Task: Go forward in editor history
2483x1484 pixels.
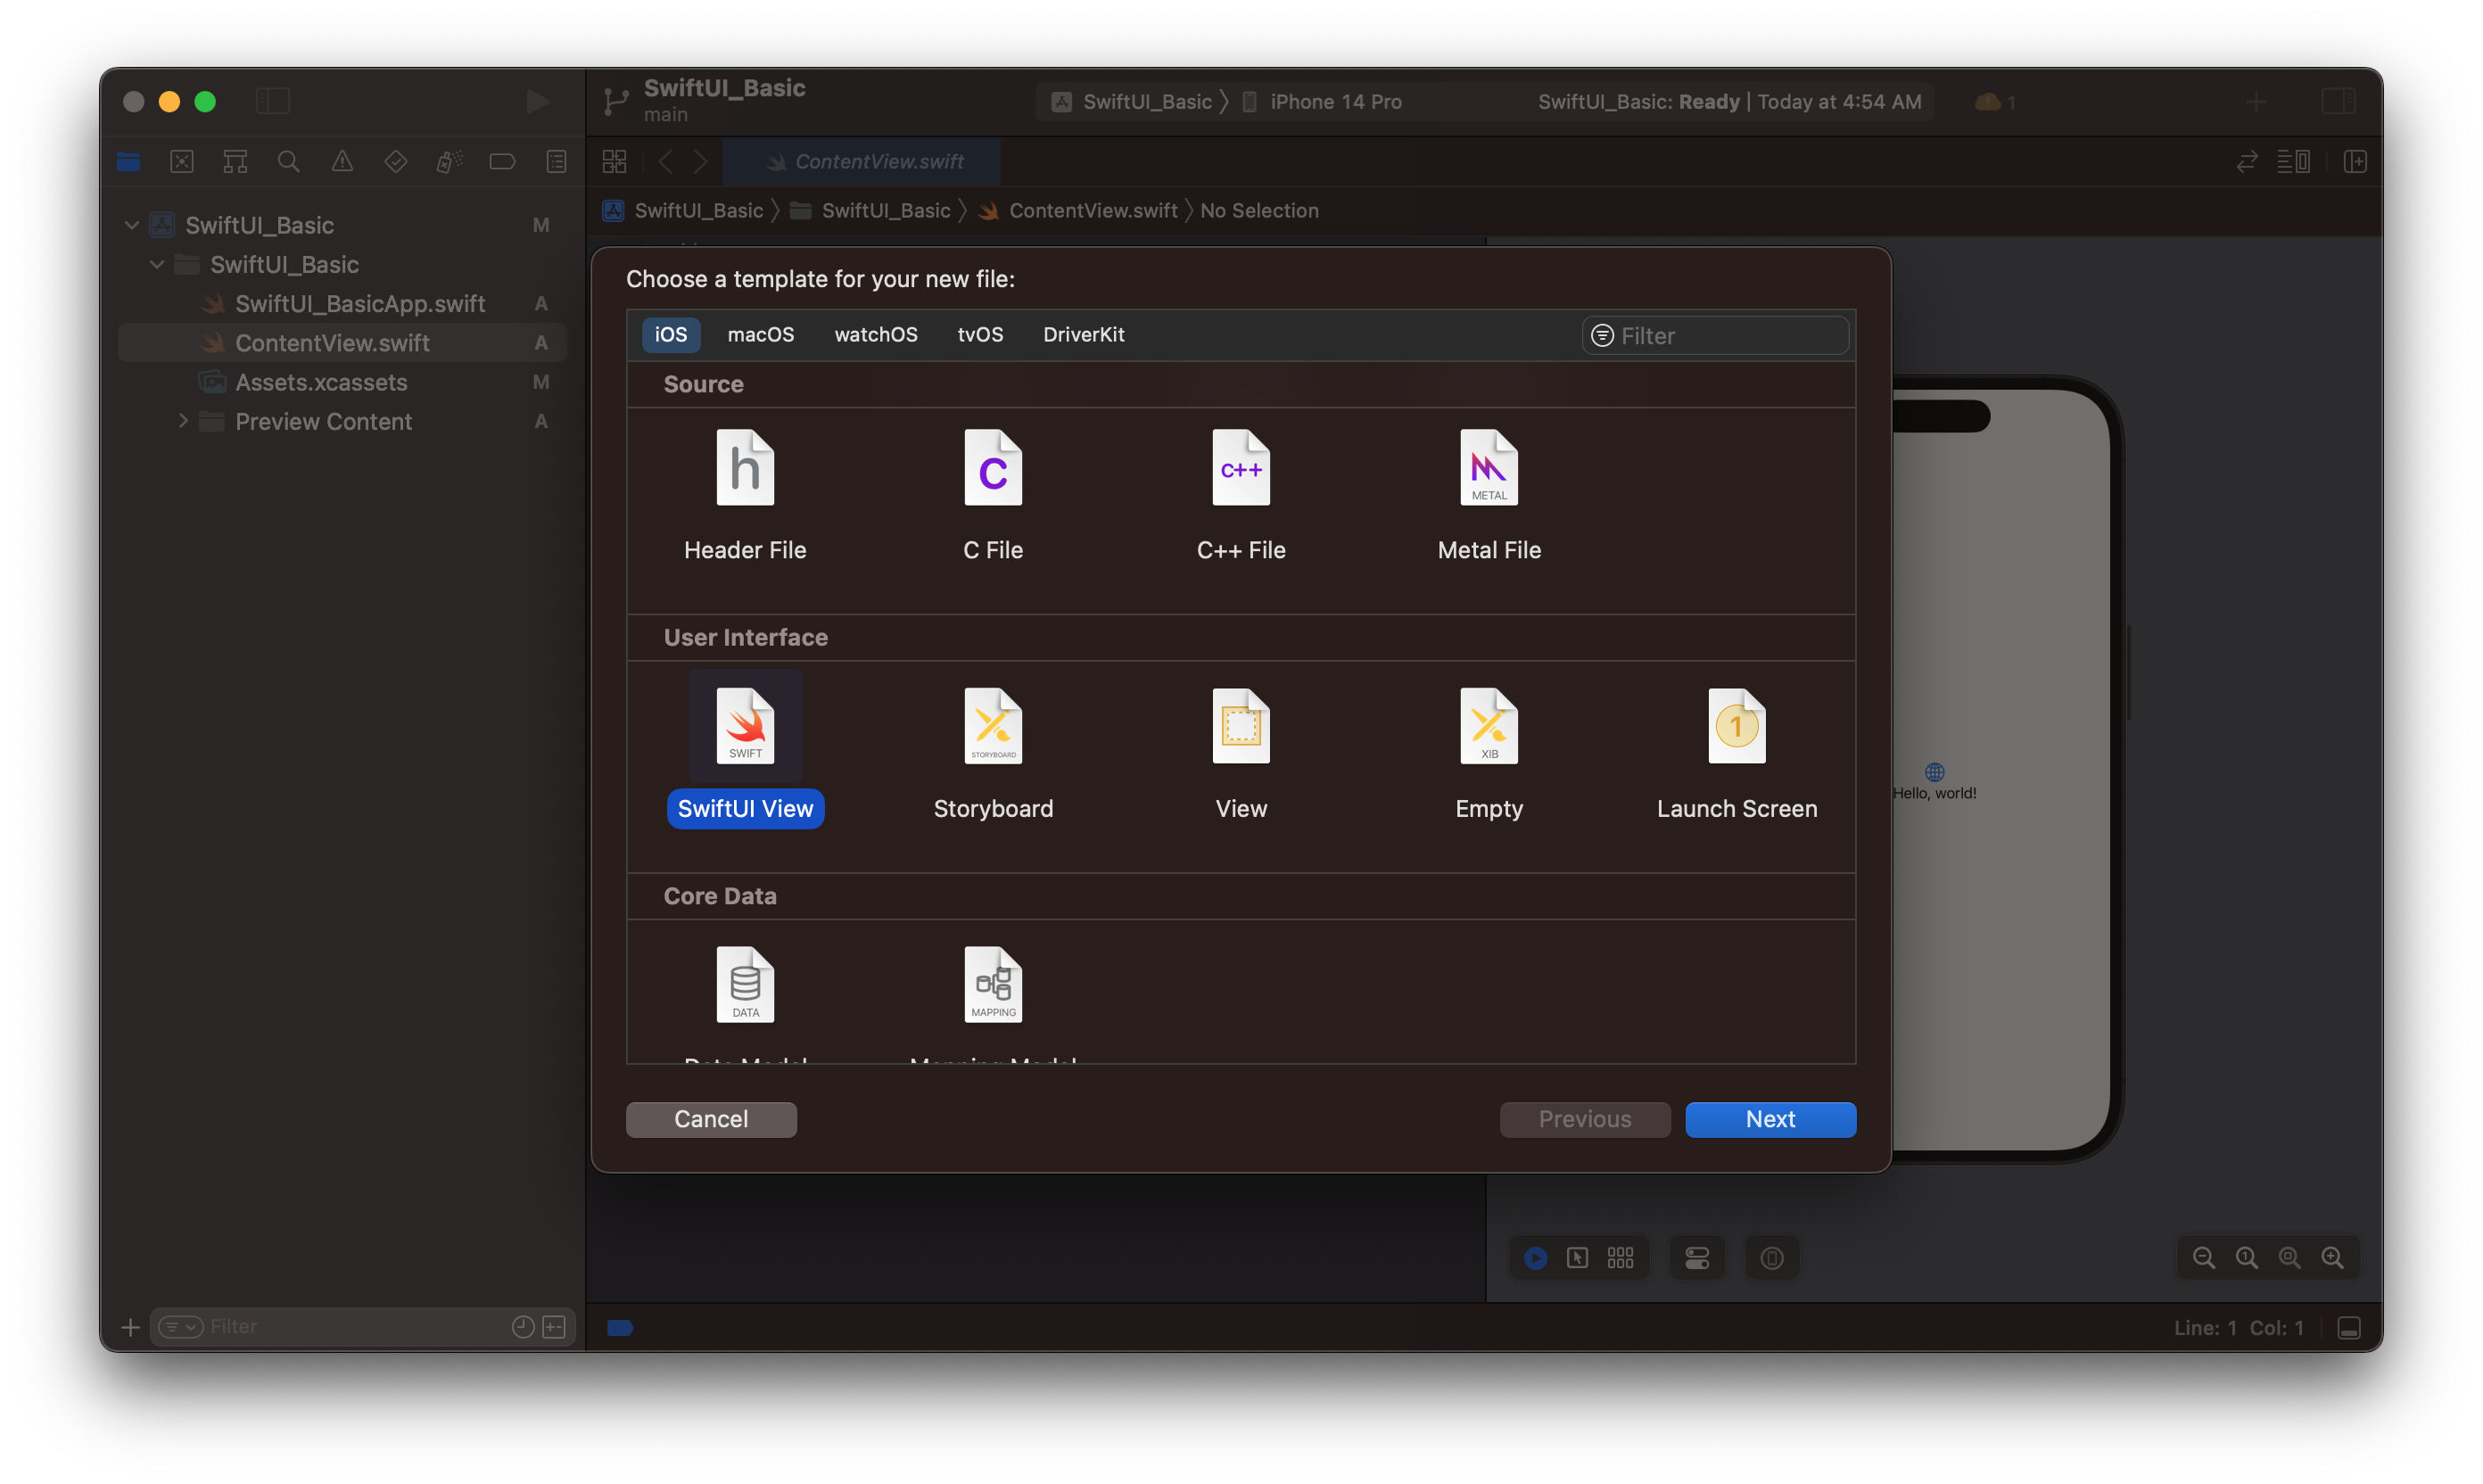Action: [701, 161]
